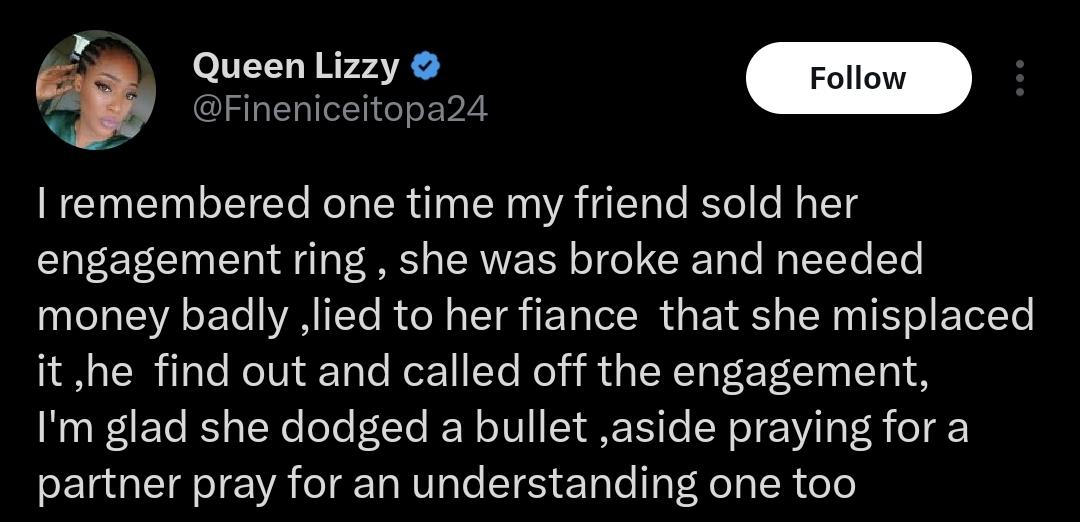The image size is (1080, 522).
Task: Click the @Fineniceitopa24 handle
Action: pos(340,108)
